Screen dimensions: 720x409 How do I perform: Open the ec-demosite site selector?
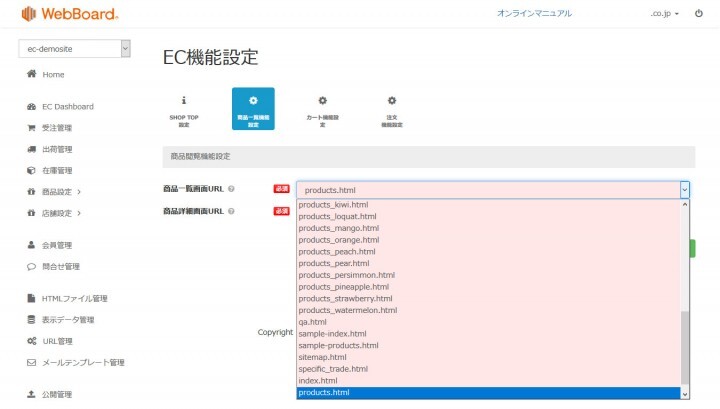coord(74,49)
